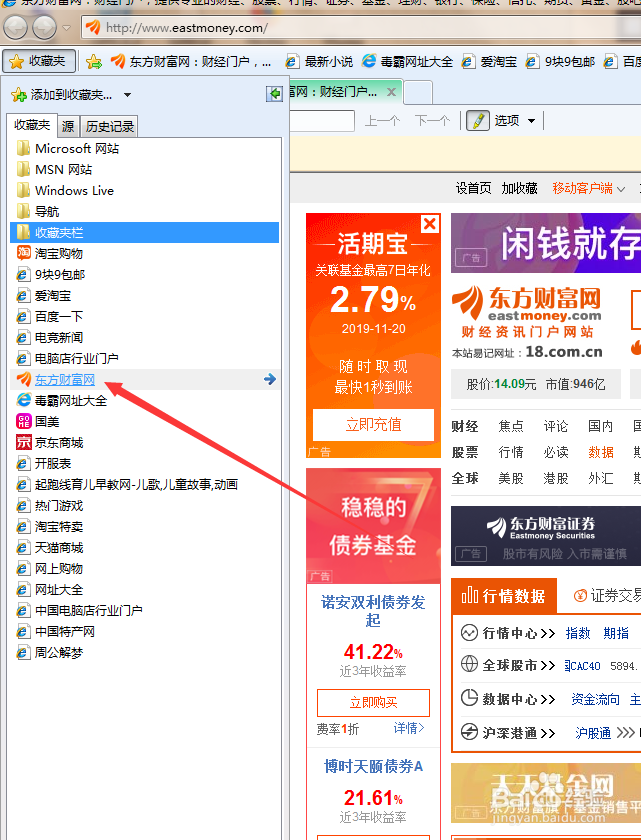Open 东方财富网 link in favorites bar
This screenshot has height=840, width=641.
191,62
